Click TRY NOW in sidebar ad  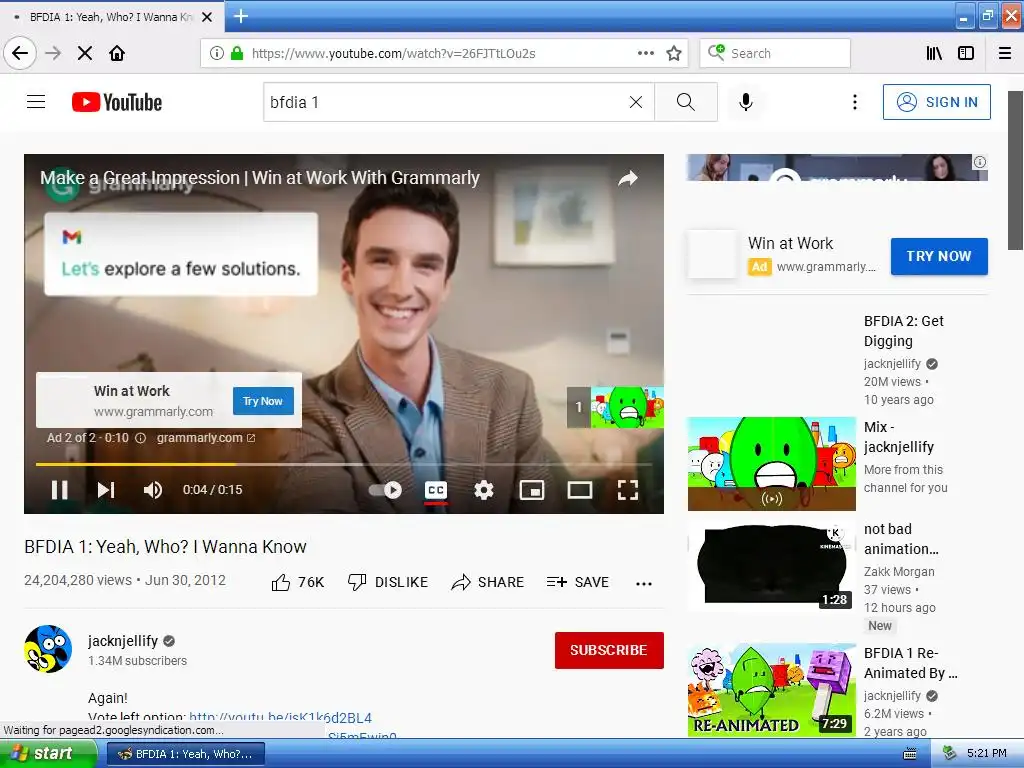point(939,257)
